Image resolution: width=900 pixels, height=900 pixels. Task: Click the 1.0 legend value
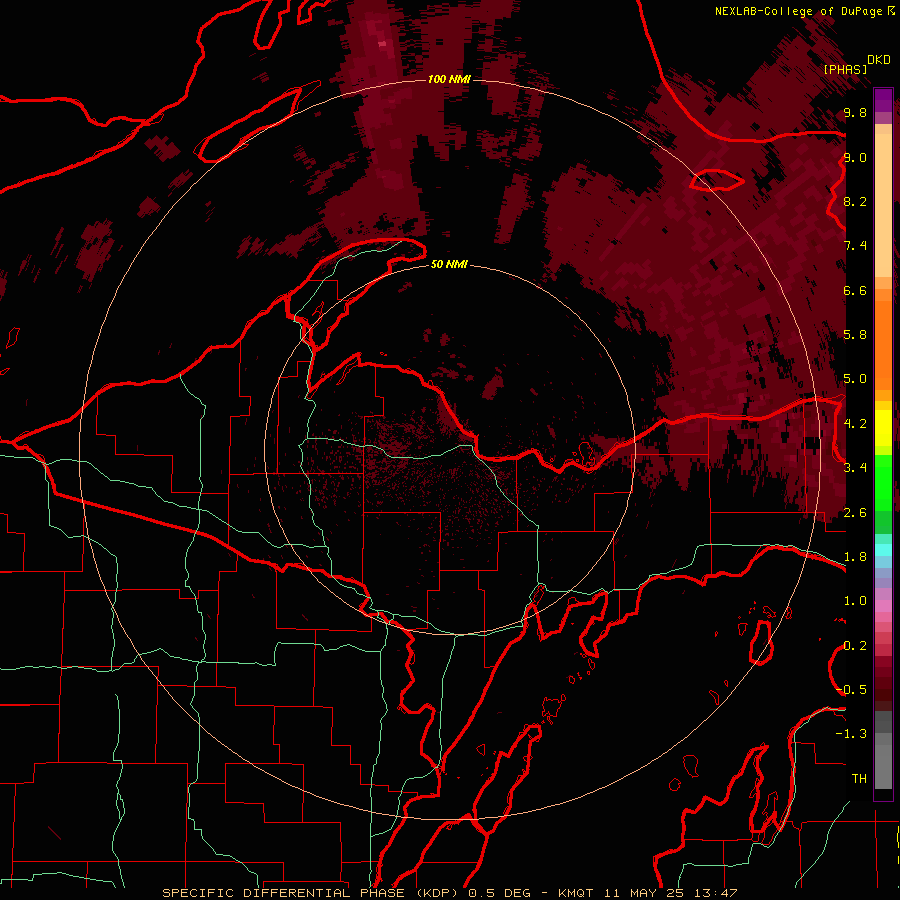click(855, 601)
